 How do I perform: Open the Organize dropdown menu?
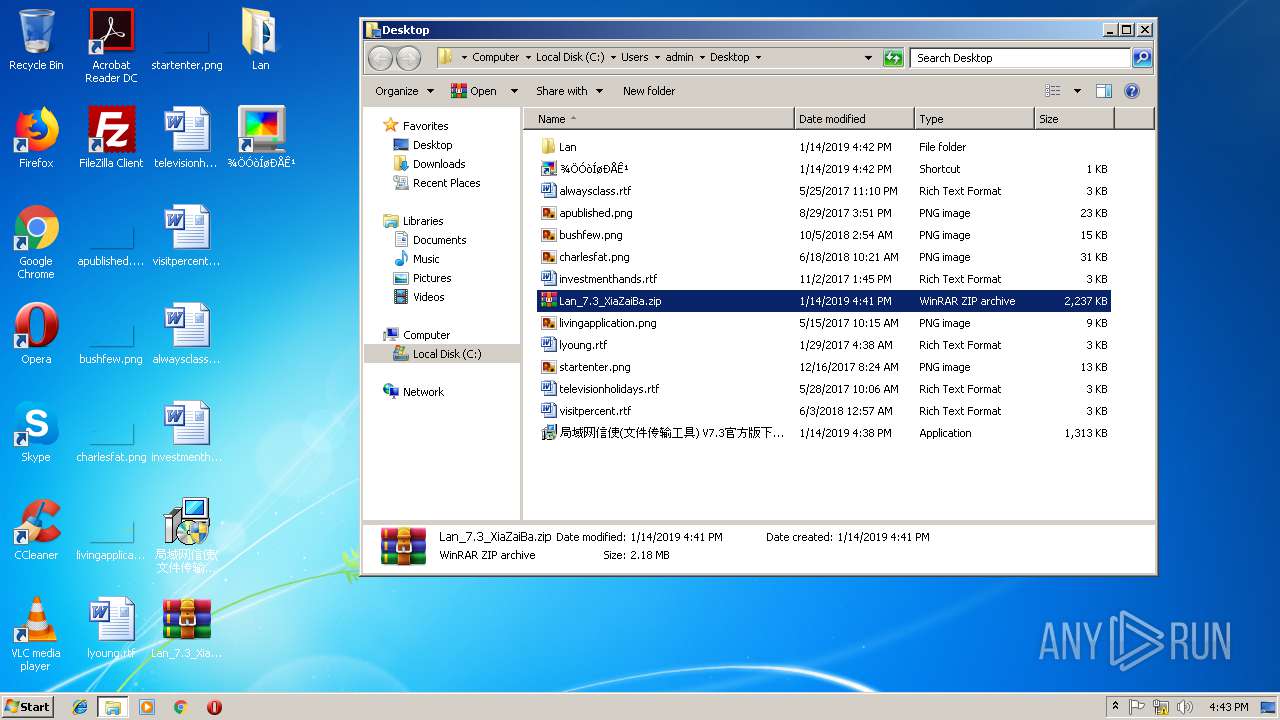tap(405, 91)
